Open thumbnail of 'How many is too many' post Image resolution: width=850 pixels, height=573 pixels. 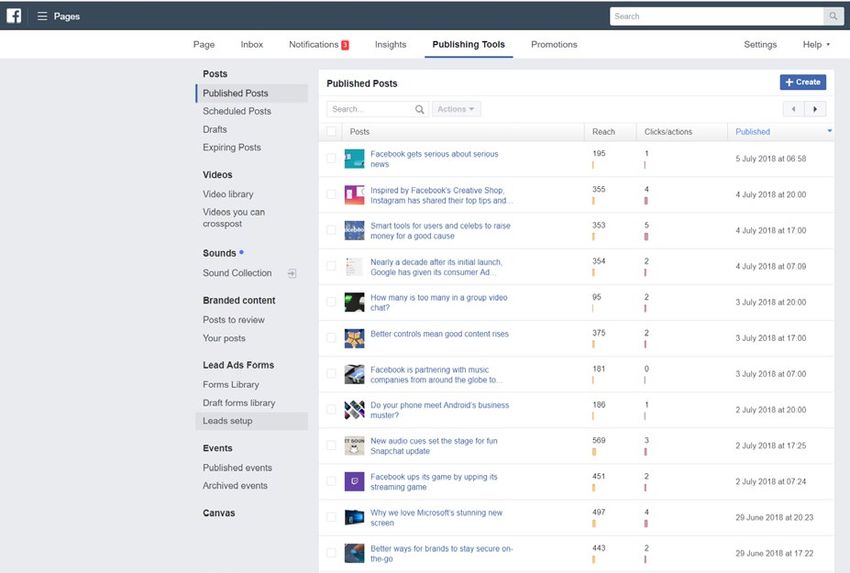355,302
